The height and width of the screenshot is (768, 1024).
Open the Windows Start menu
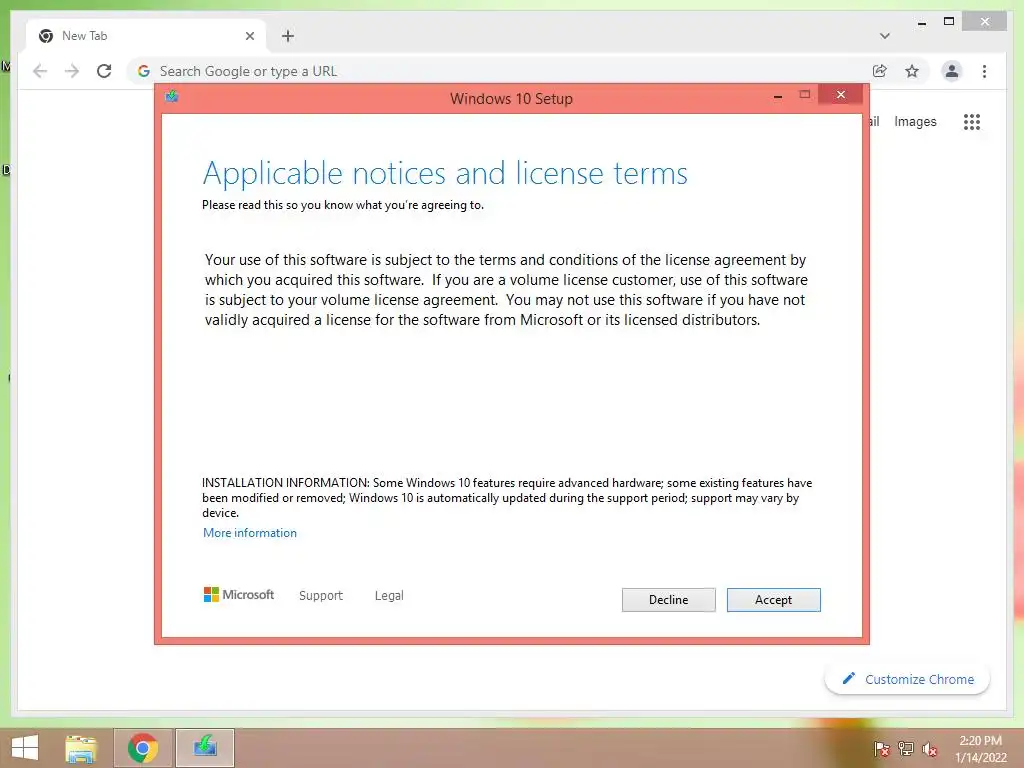point(25,748)
